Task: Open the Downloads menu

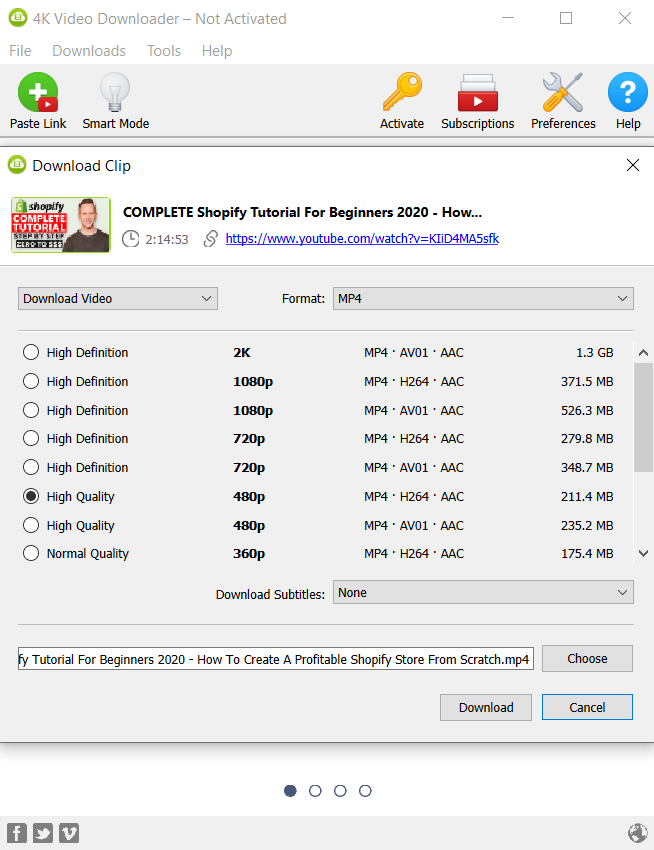Action: pyautogui.click(x=89, y=51)
